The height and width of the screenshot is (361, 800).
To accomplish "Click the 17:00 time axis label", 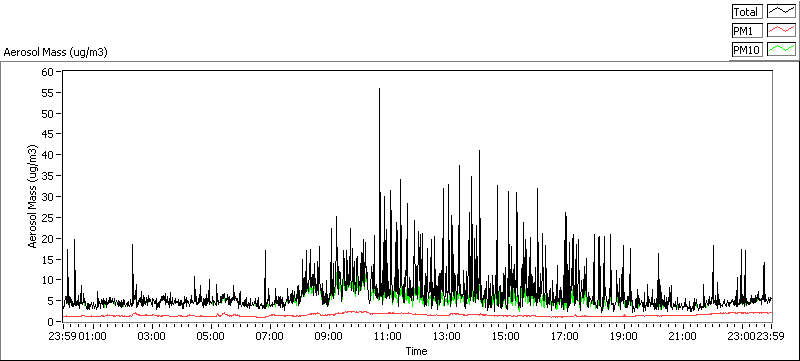I will click(565, 336).
